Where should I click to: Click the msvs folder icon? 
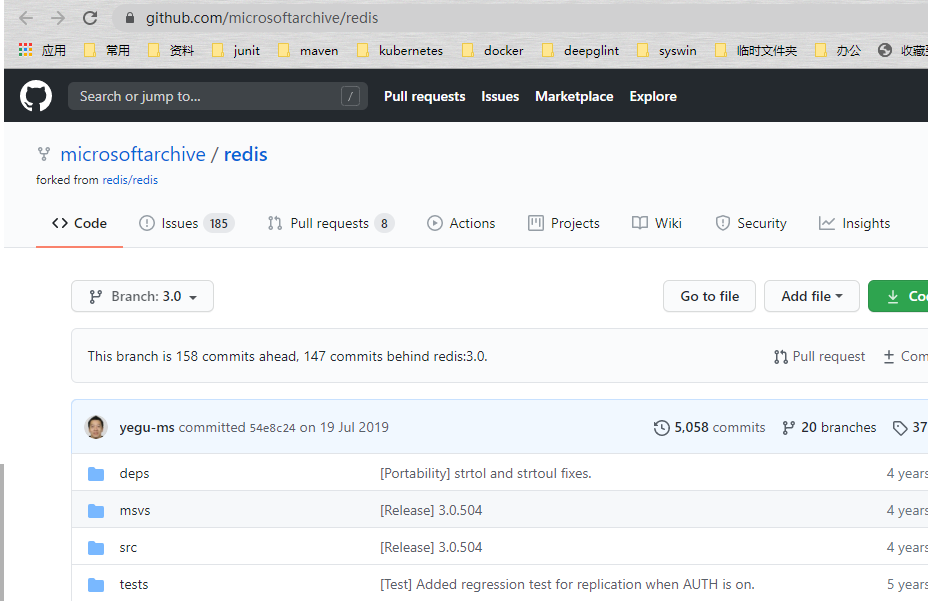coord(96,510)
